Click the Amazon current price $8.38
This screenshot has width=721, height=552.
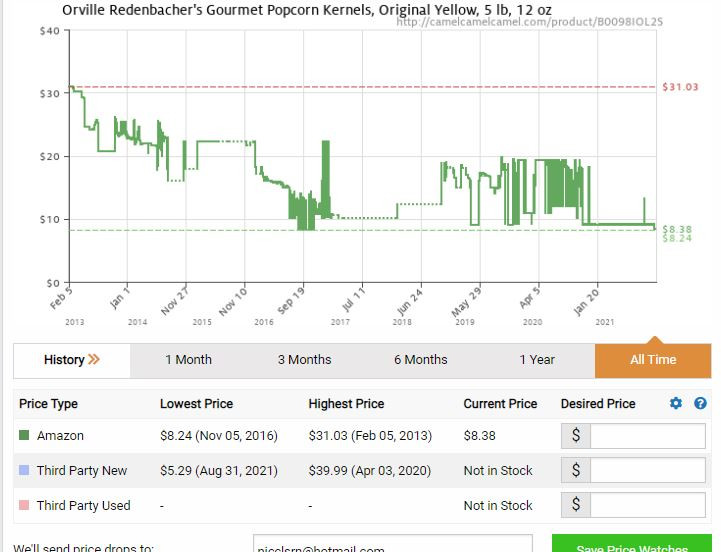480,436
